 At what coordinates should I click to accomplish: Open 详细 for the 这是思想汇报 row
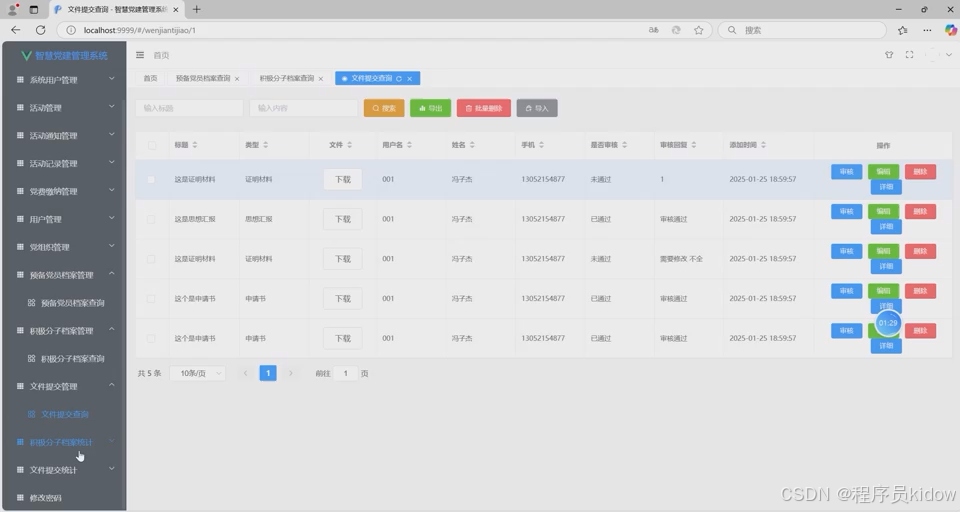click(886, 227)
